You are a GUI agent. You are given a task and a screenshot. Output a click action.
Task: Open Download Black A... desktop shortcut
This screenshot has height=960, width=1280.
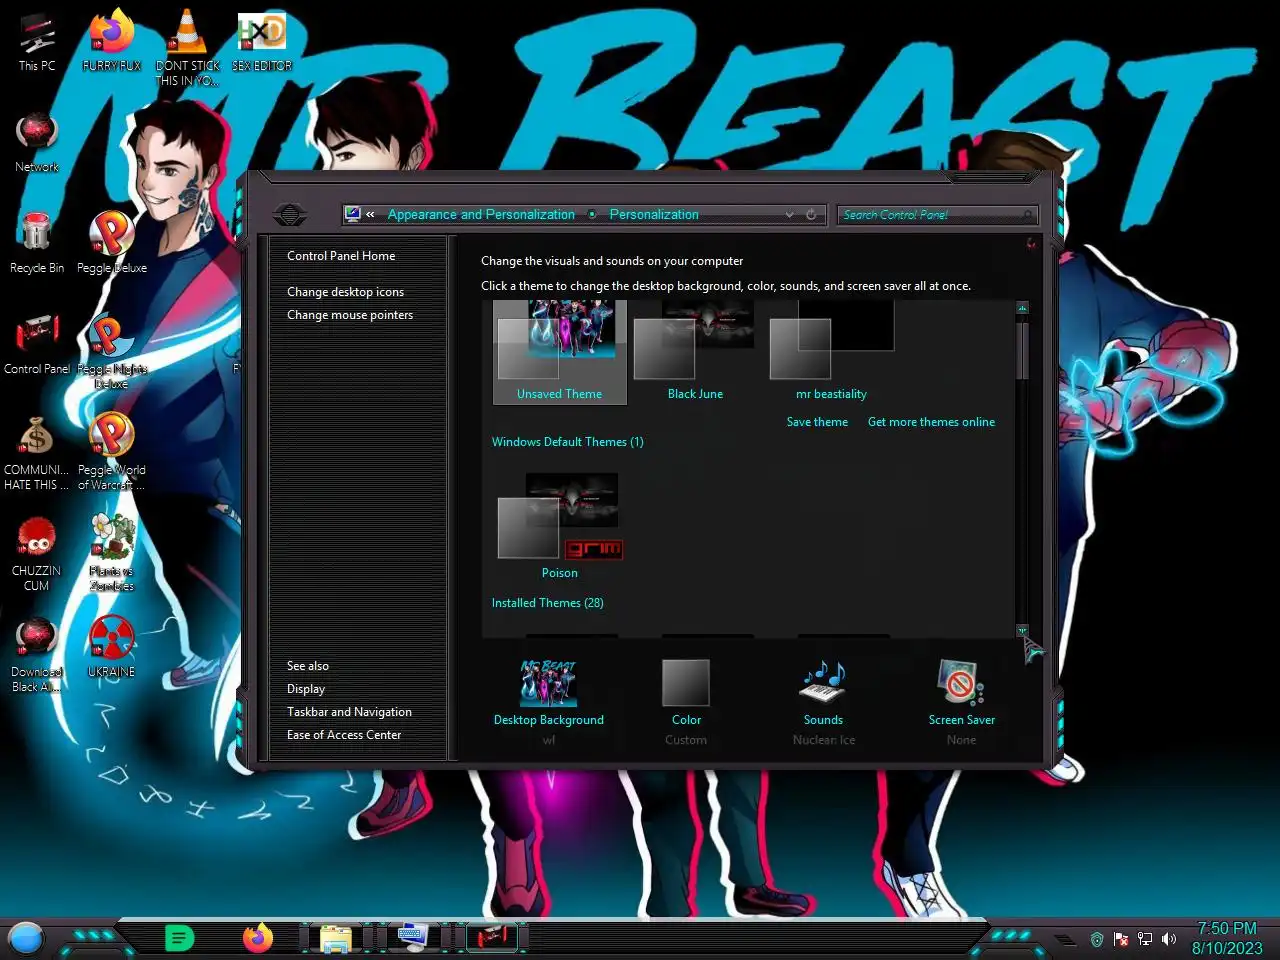tap(37, 656)
